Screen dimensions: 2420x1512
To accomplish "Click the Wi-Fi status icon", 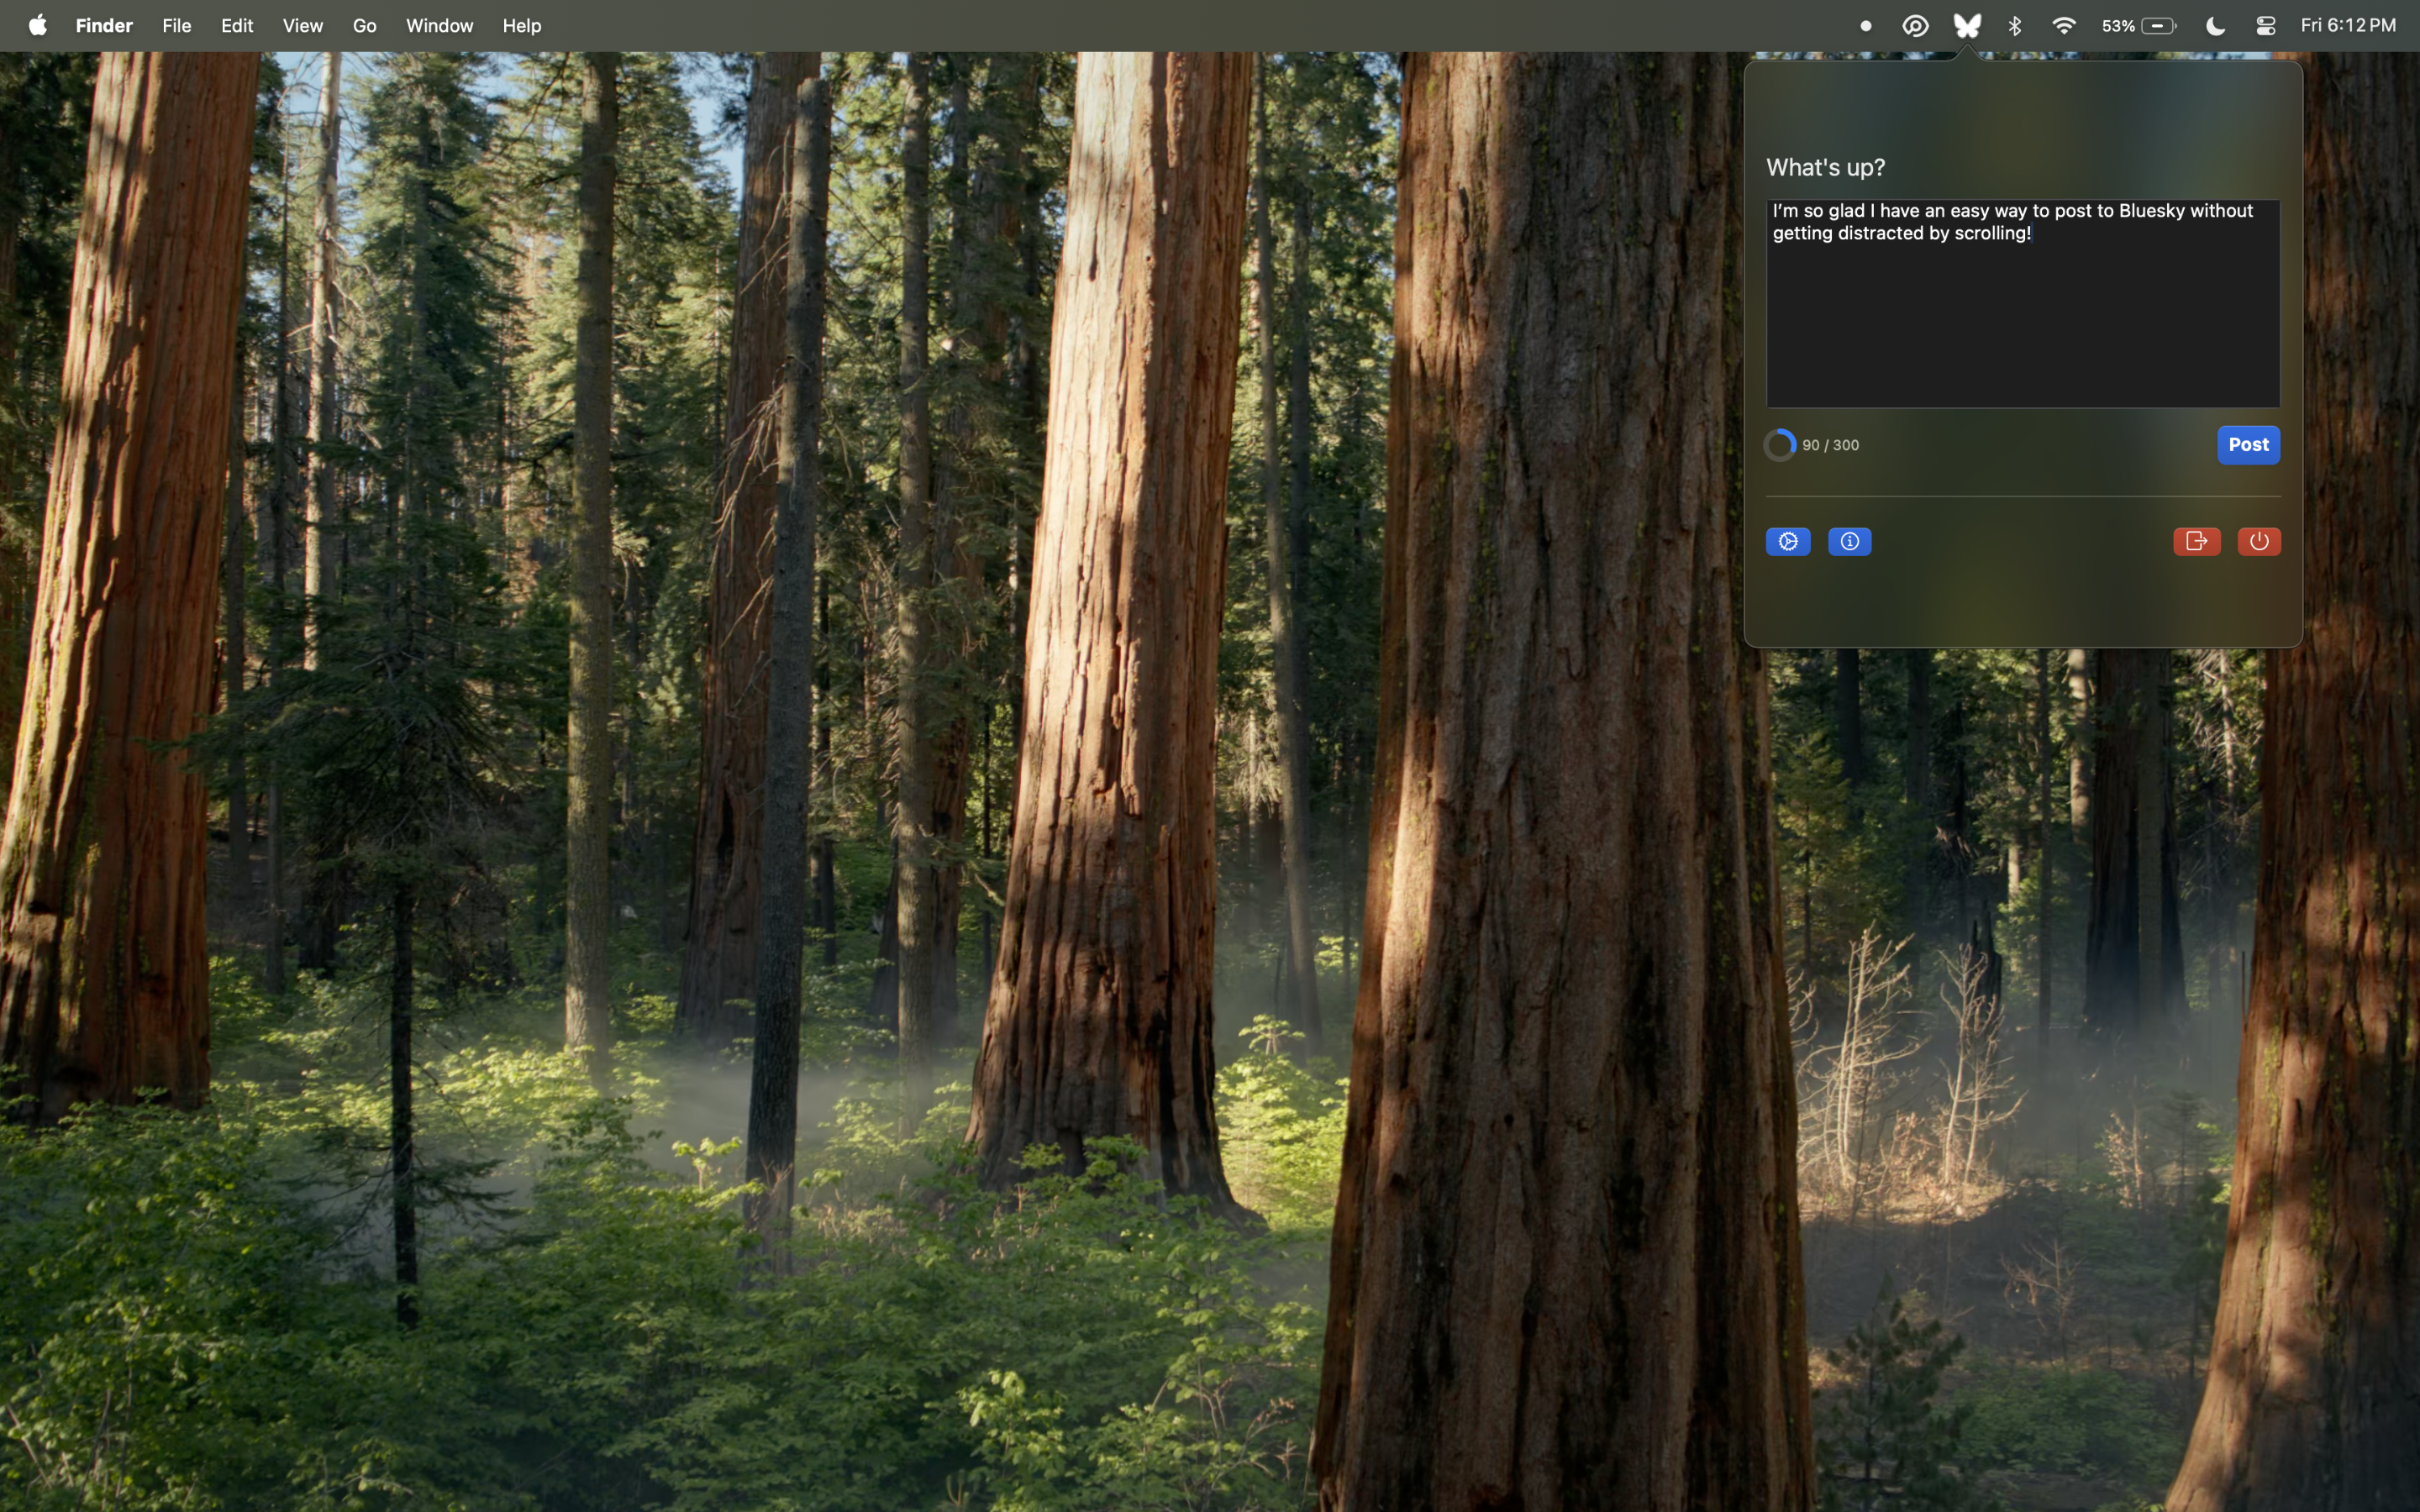I will (x=2063, y=26).
